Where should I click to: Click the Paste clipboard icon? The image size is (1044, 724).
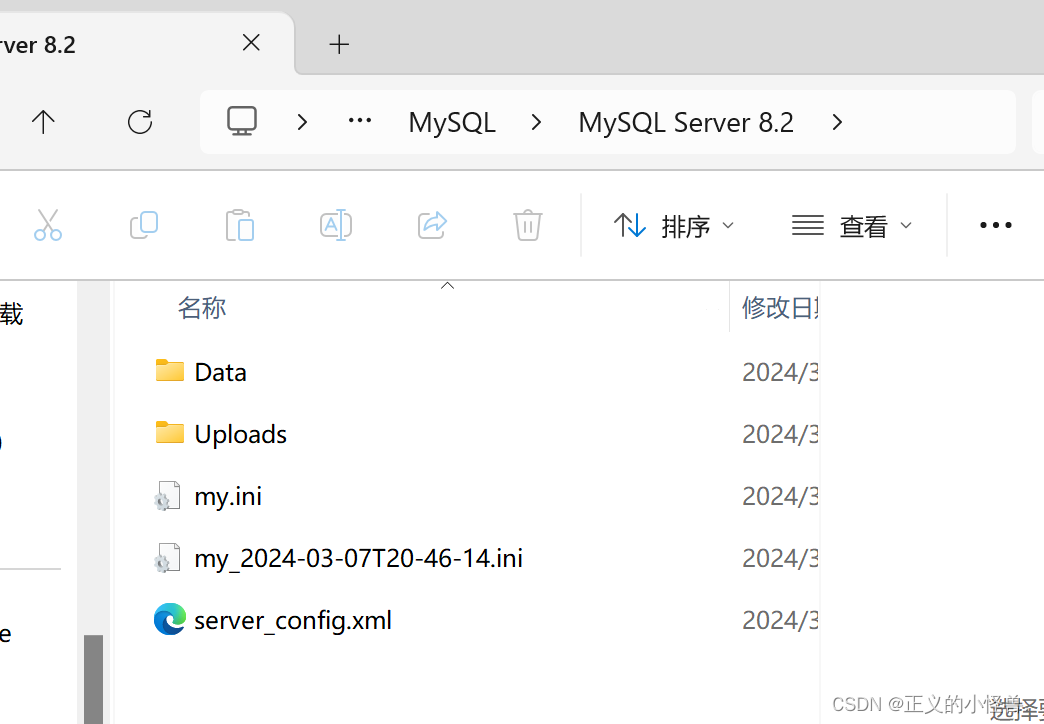[x=240, y=225]
